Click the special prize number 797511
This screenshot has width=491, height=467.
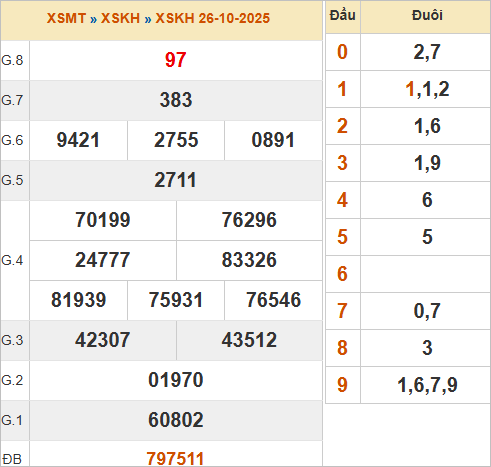click(175, 459)
